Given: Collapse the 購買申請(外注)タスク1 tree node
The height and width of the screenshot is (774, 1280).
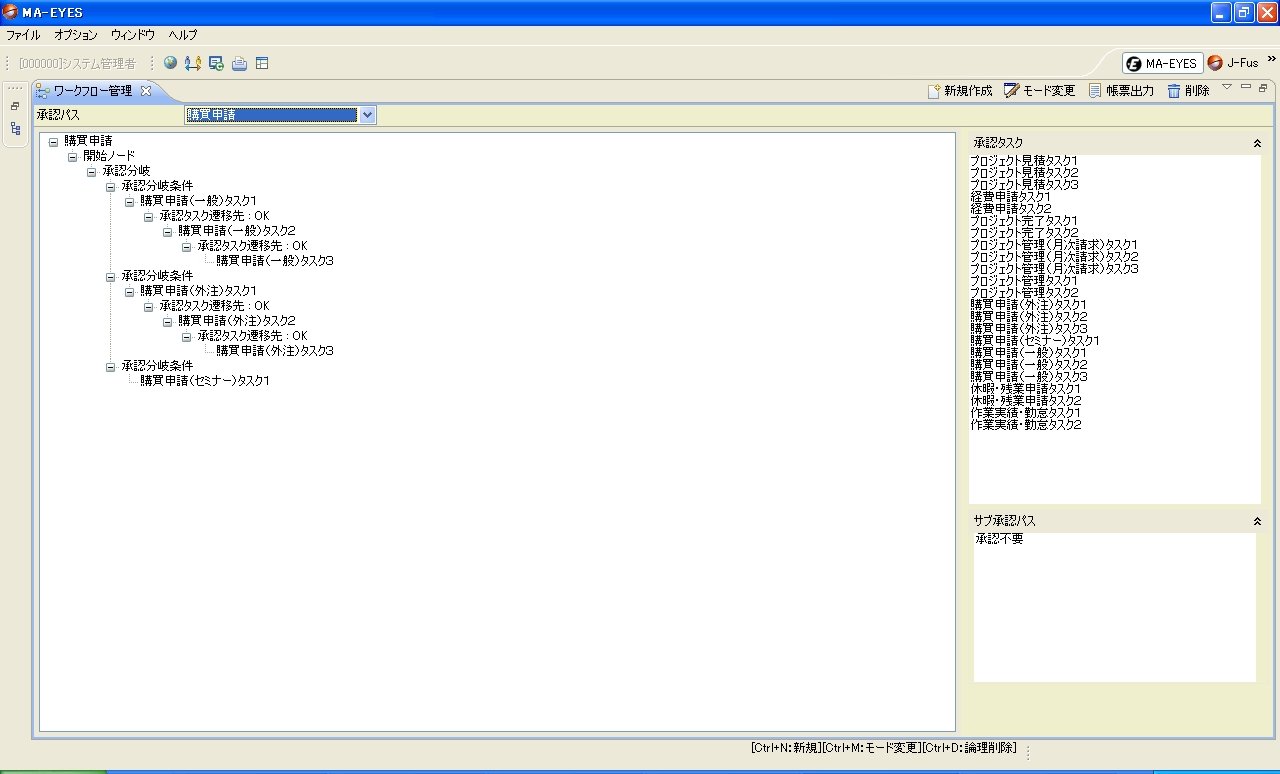Looking at the screenshot, I should [130, 291].
